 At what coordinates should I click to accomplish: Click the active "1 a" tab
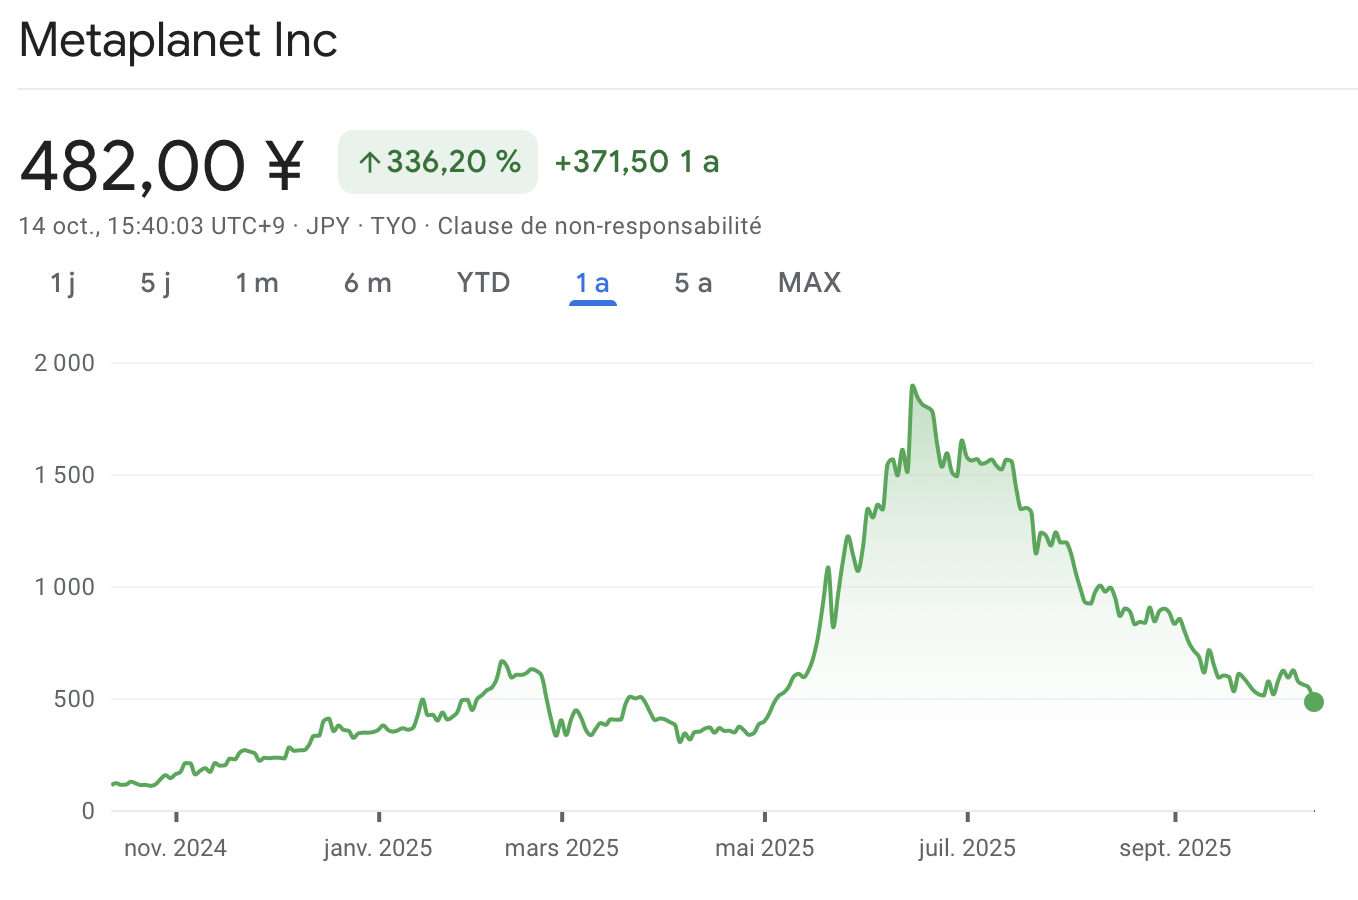coord(592,283)
